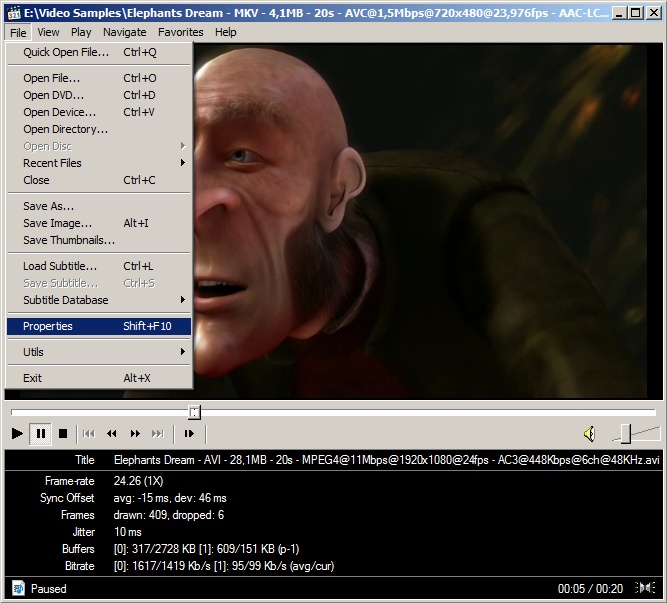Click the status bar file type icon
Screen dimensions: 667x603
[x=18, y=589]
